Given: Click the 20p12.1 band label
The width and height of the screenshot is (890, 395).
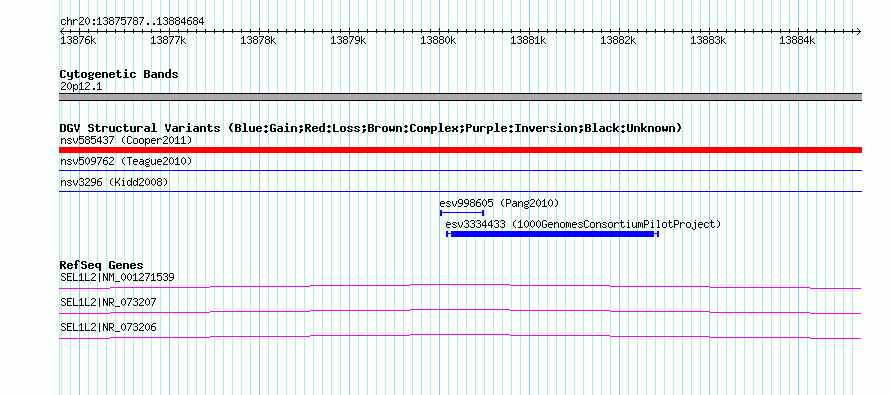Looking at the screenshot, I should click(x=81, y=87).
